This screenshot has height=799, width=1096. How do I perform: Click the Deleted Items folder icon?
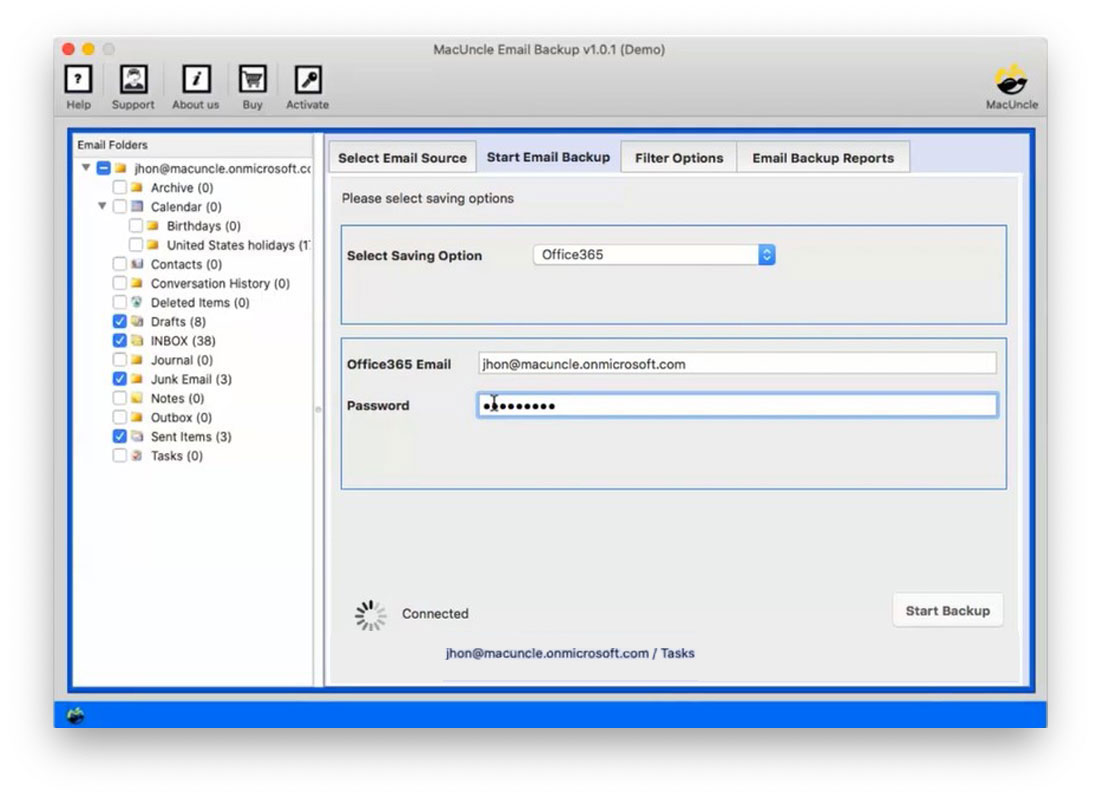136,302
